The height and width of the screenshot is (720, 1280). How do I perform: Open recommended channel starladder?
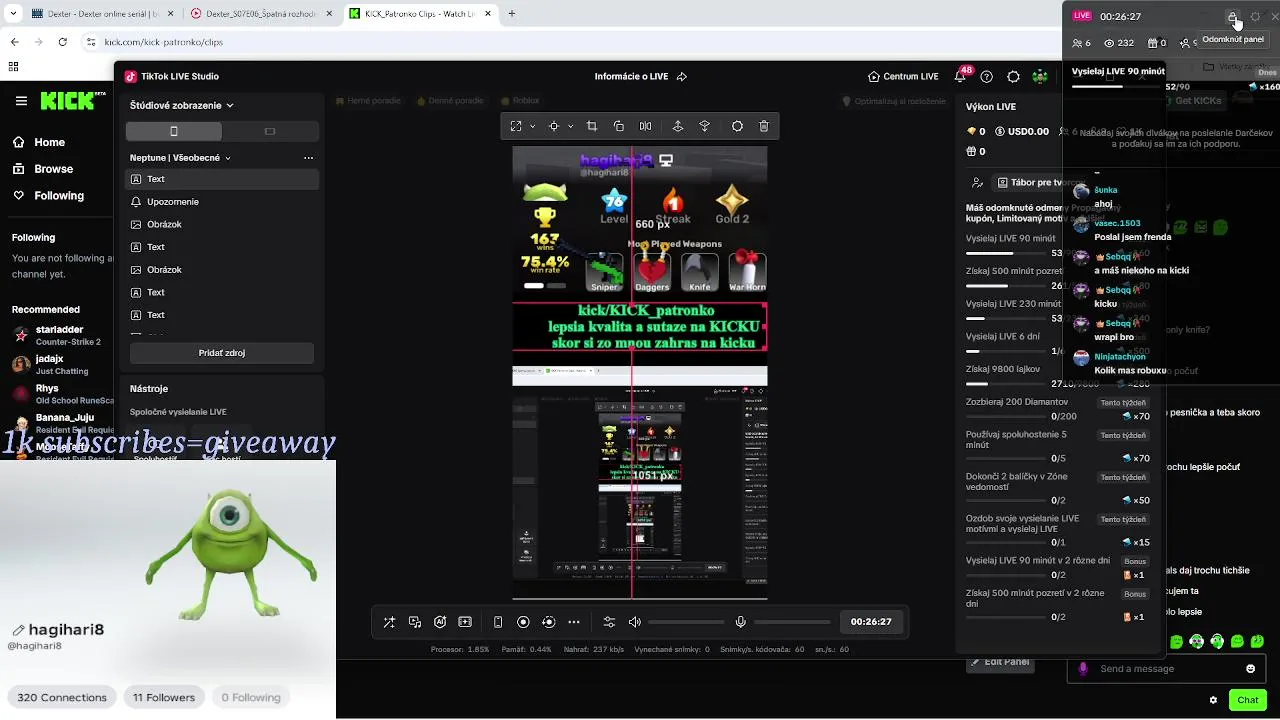[x=60, y=336]
